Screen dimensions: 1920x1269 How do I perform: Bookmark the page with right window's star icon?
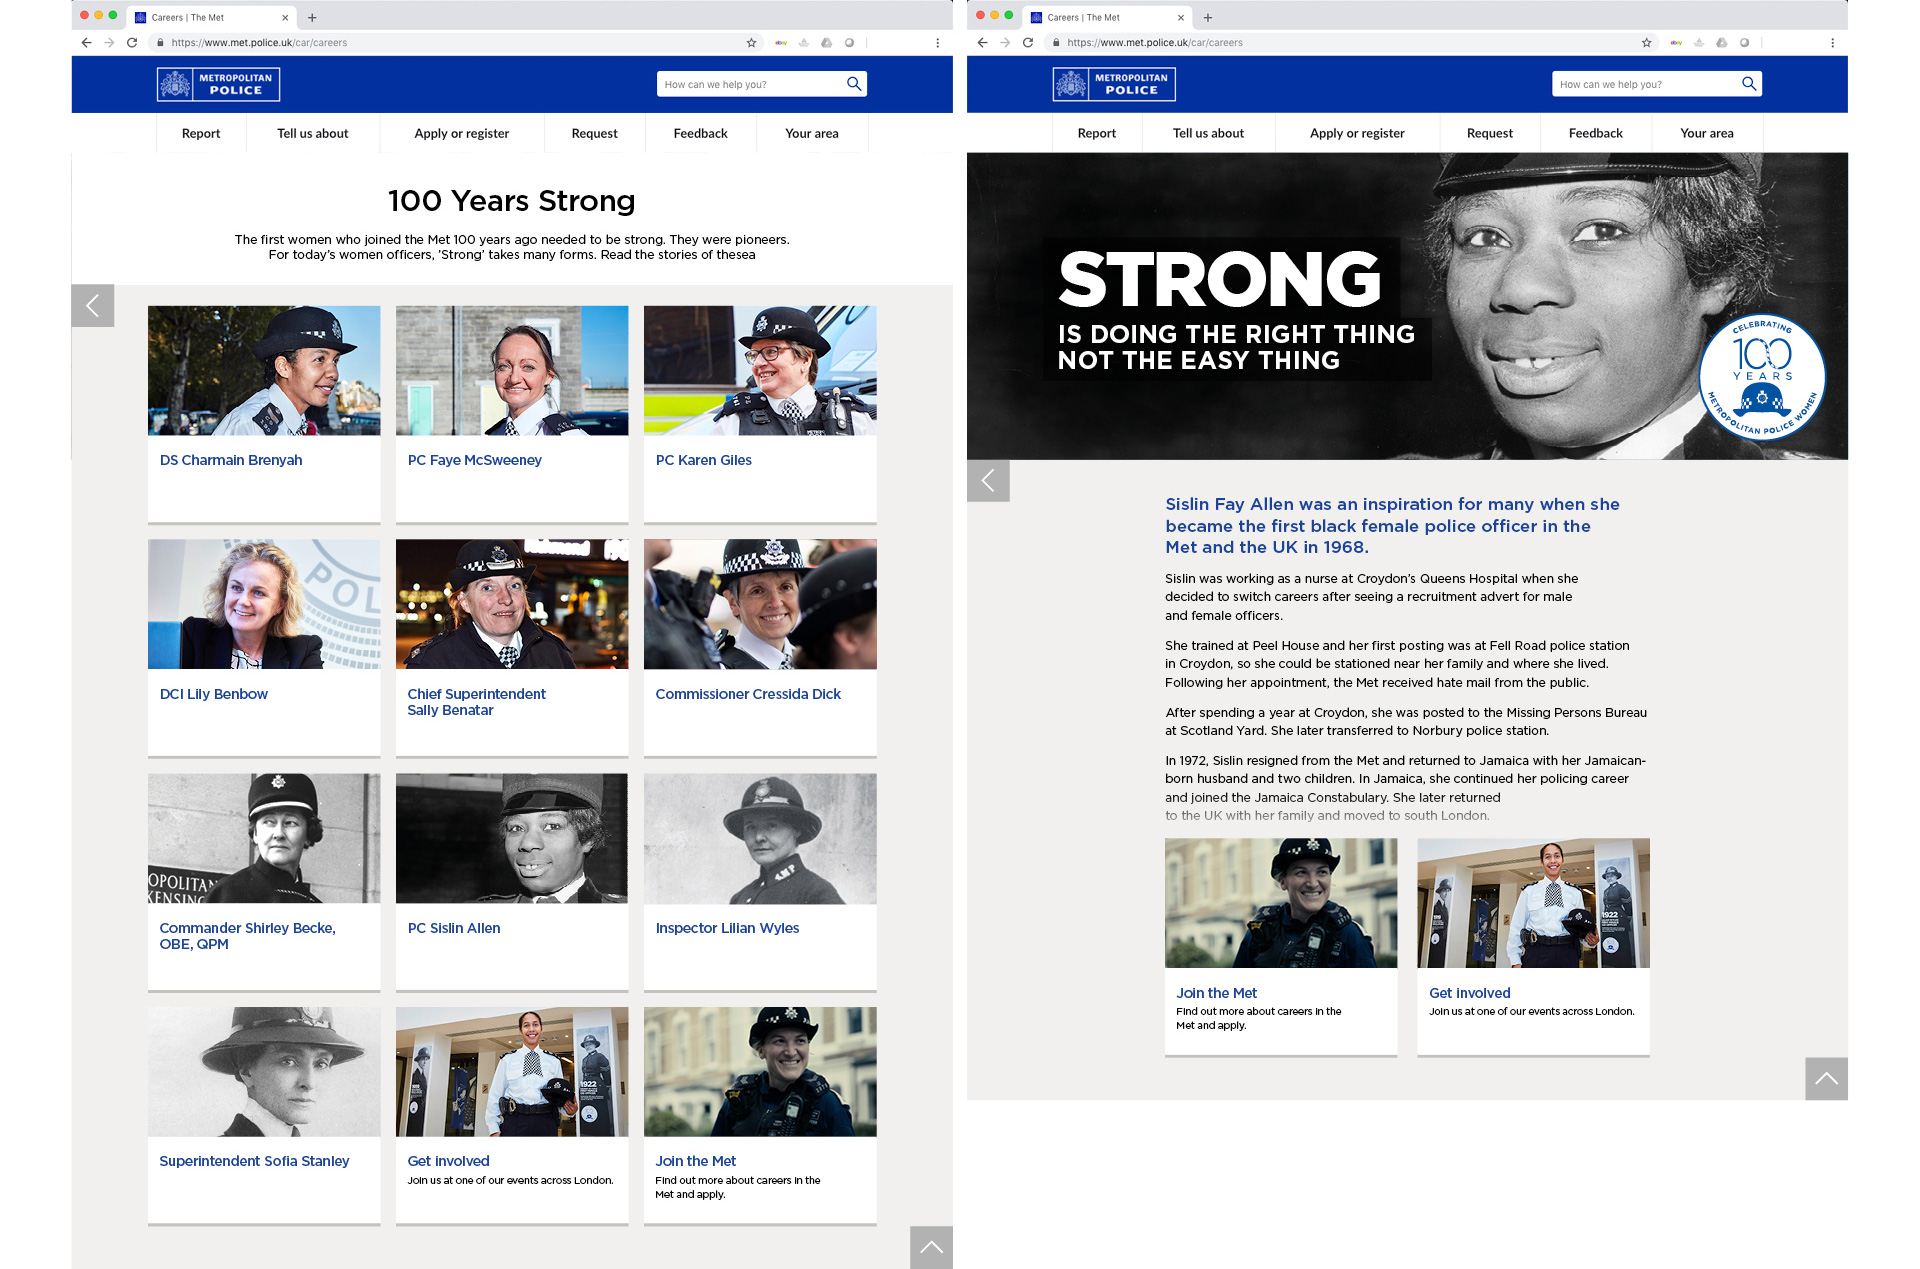1646,43
